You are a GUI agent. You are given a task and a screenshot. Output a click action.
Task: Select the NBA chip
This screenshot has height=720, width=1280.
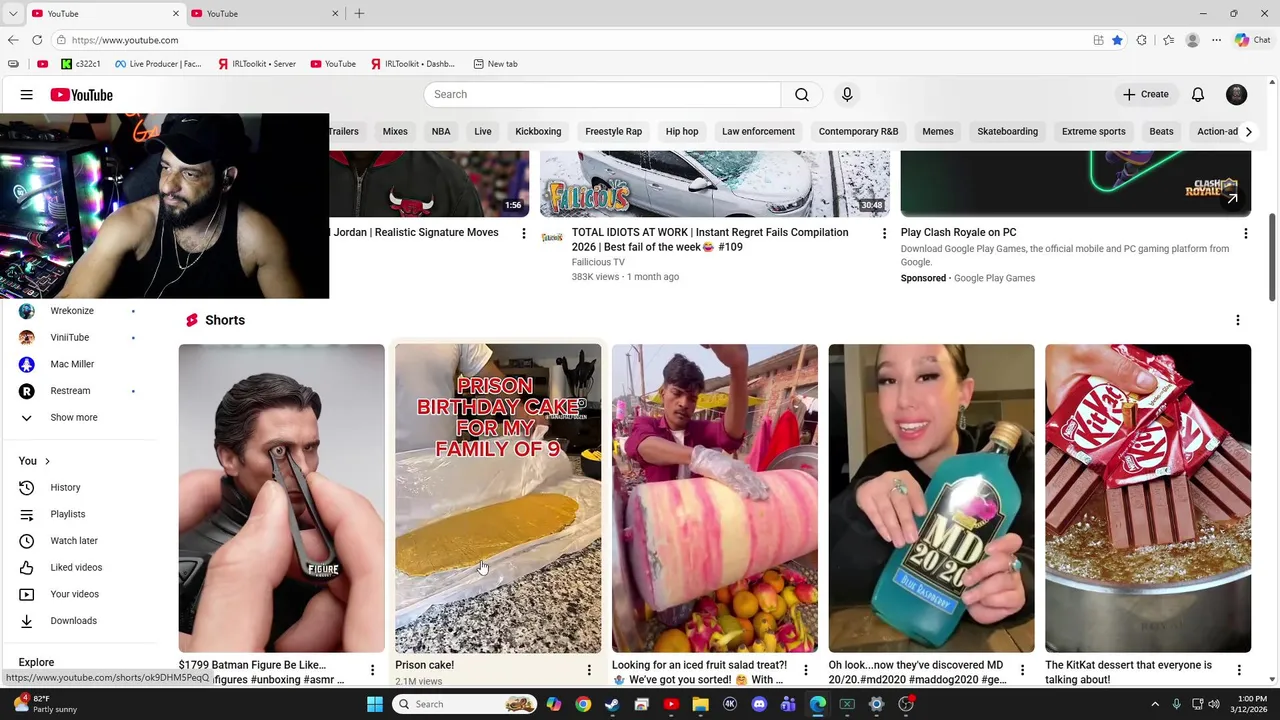(x=441, y=131)
